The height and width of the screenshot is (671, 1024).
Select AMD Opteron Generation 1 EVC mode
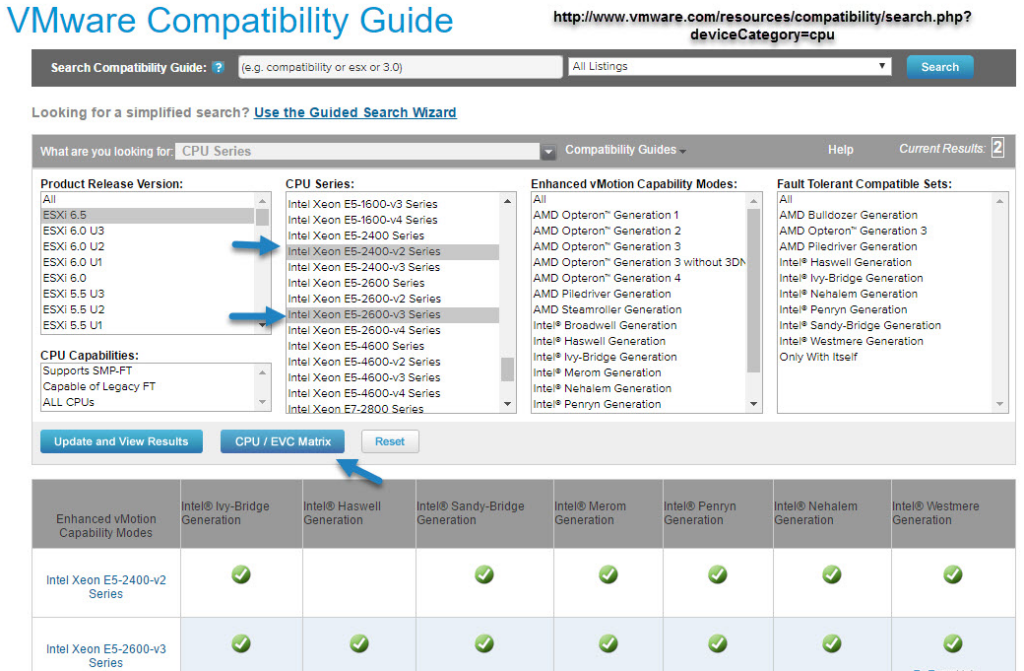click(638, 215)
